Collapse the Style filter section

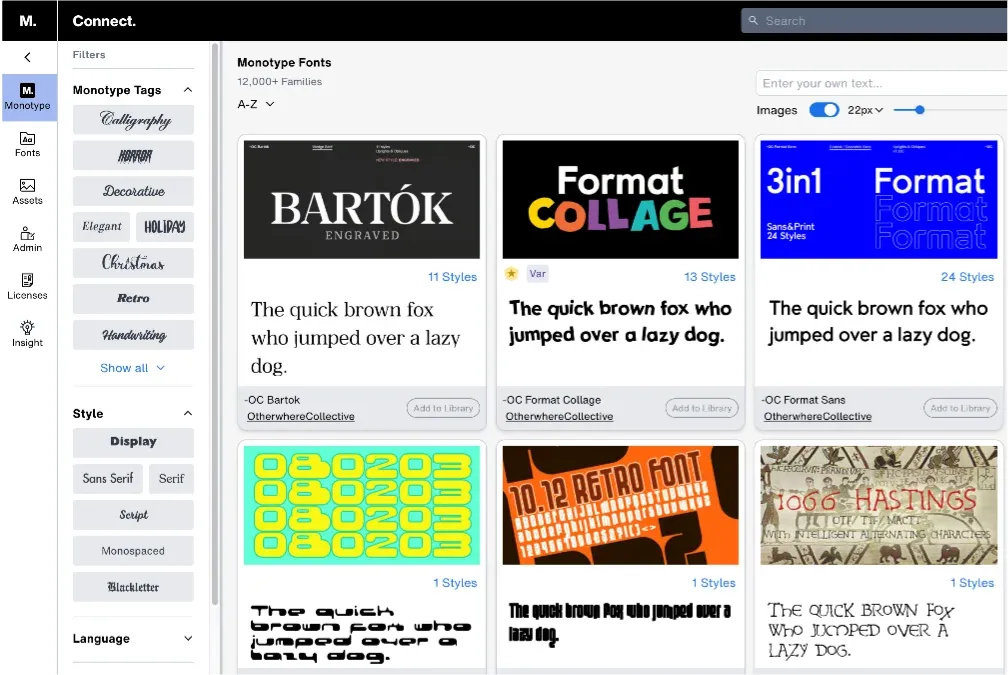click(188, 413)
